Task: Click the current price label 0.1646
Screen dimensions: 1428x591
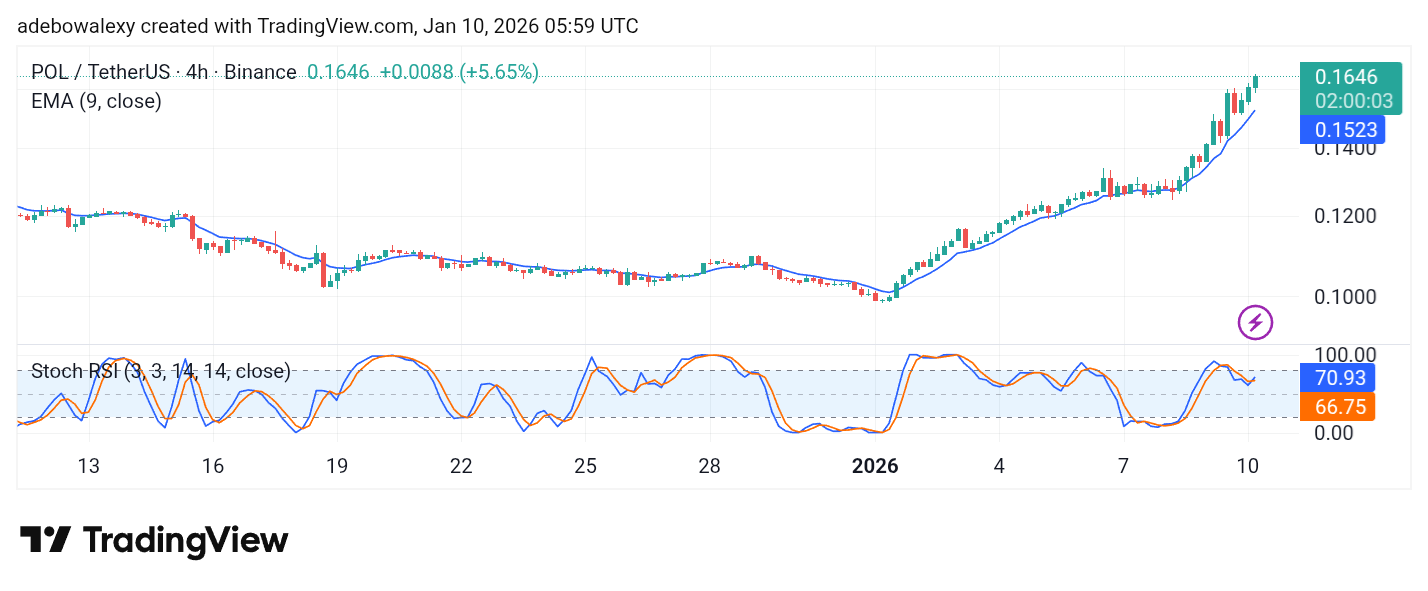Action: (1346, 77)
